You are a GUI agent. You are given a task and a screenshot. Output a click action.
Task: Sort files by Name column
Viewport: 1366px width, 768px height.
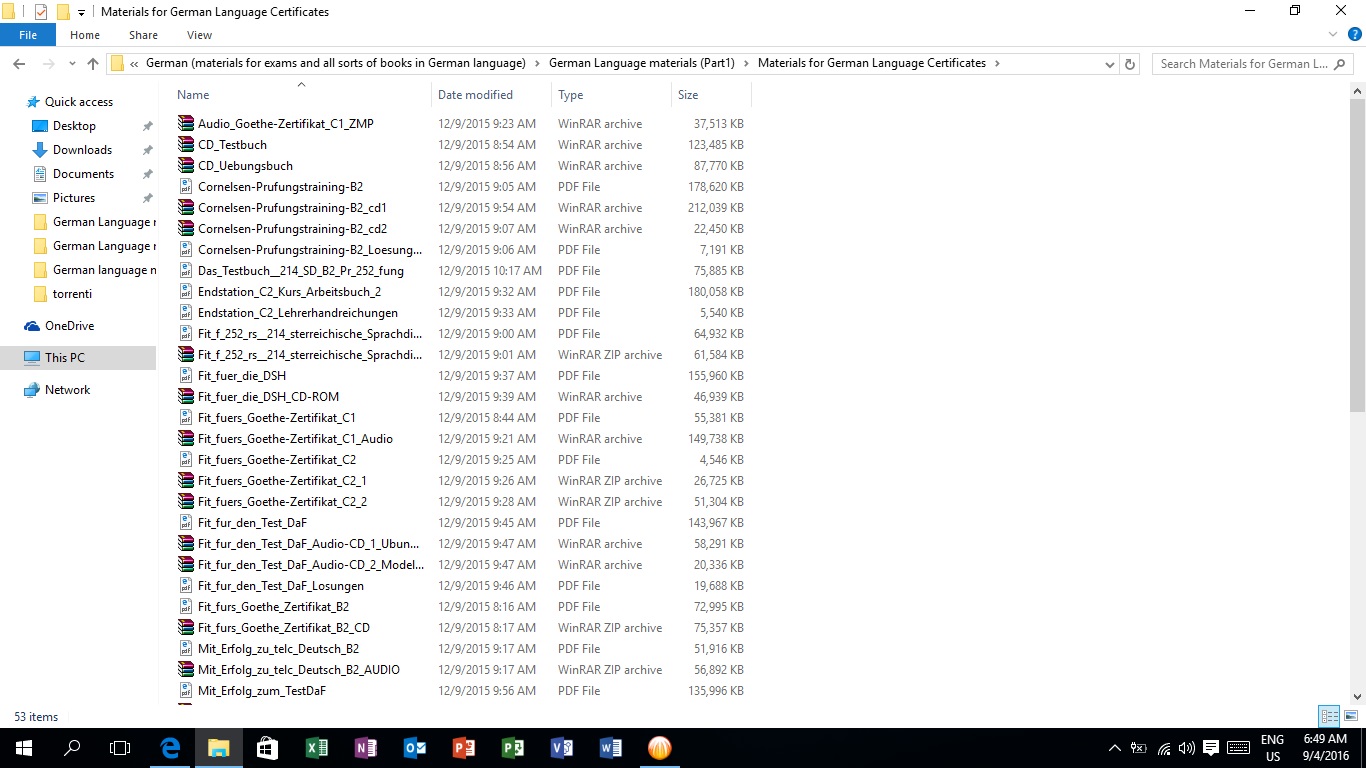pyautogui.click(x=301, y=95)
